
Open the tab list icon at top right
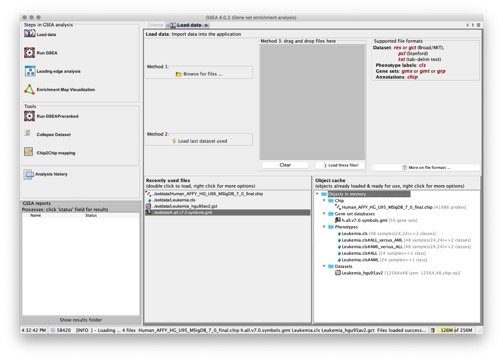tap(478, 25)
